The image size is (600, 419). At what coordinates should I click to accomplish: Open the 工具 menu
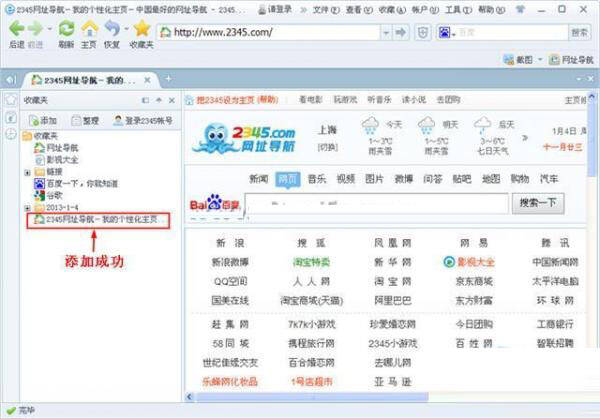point(458,10)
